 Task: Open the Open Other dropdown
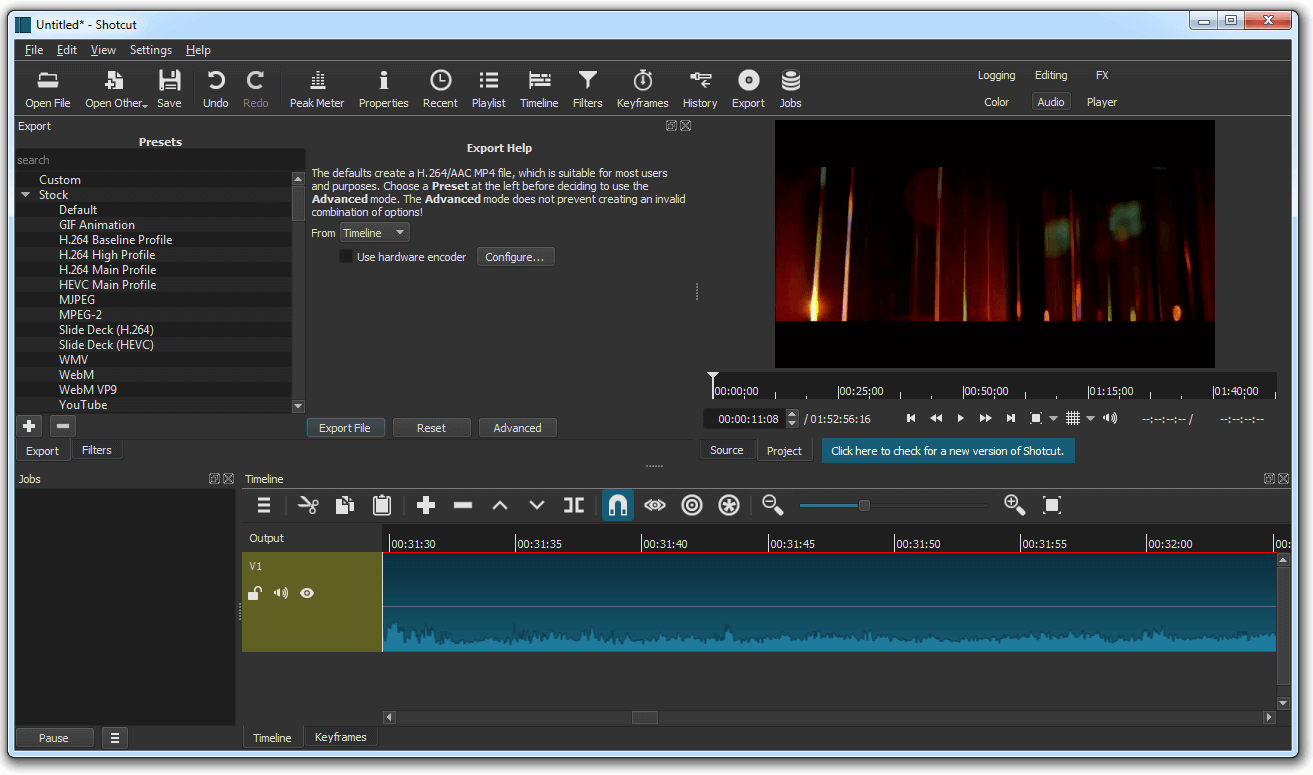(116, 89)
